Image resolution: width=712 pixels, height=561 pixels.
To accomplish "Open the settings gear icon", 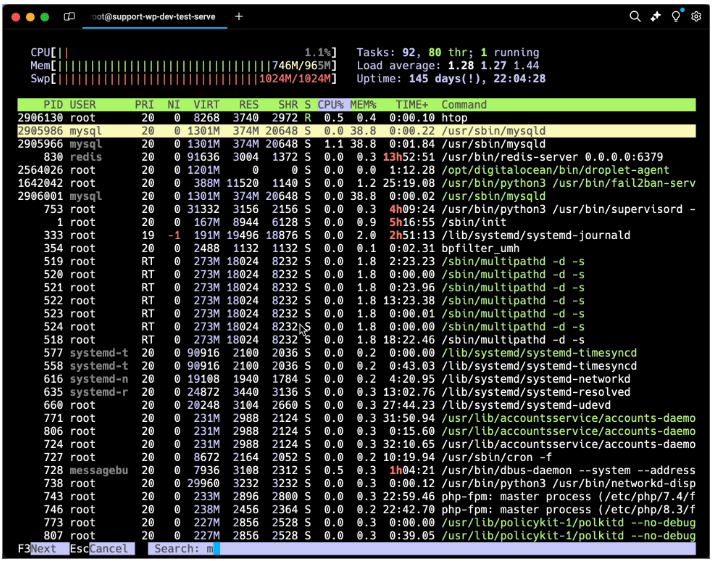I will click(x=696, y=17).
